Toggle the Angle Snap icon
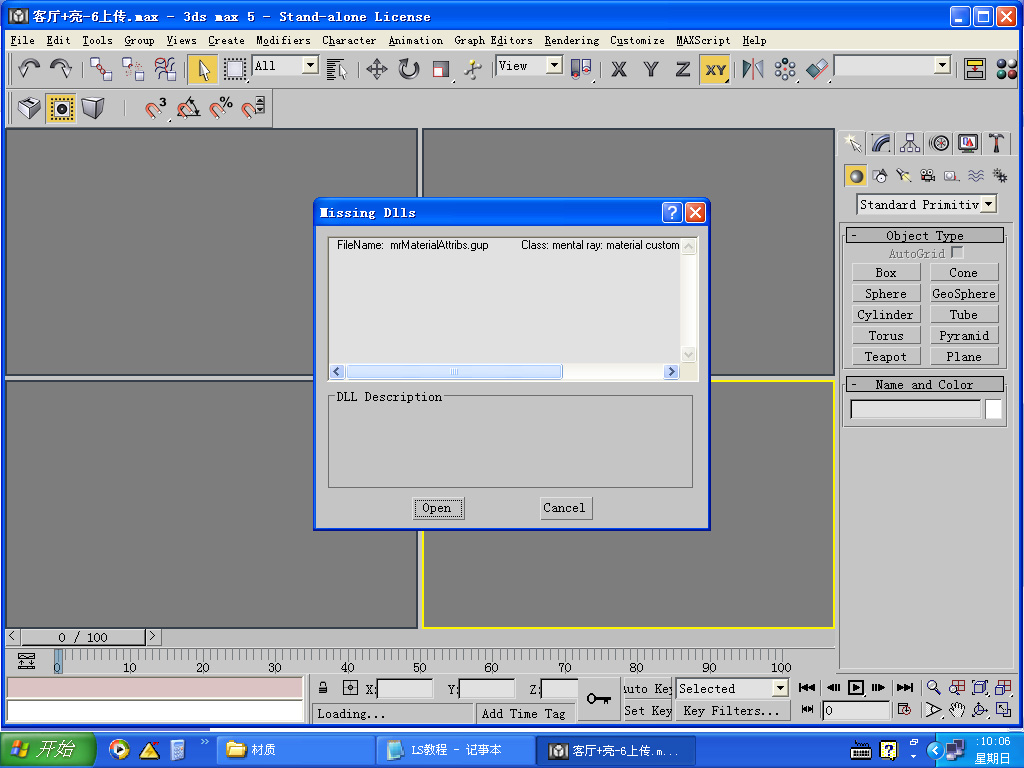The image size is (1024, 768). (188, 108)
